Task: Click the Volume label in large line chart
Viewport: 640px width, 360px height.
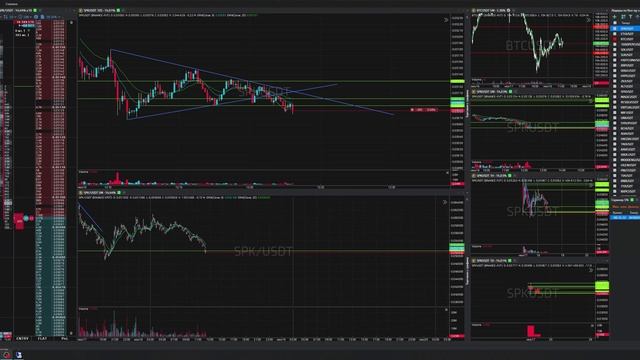Action: (83, 309)
